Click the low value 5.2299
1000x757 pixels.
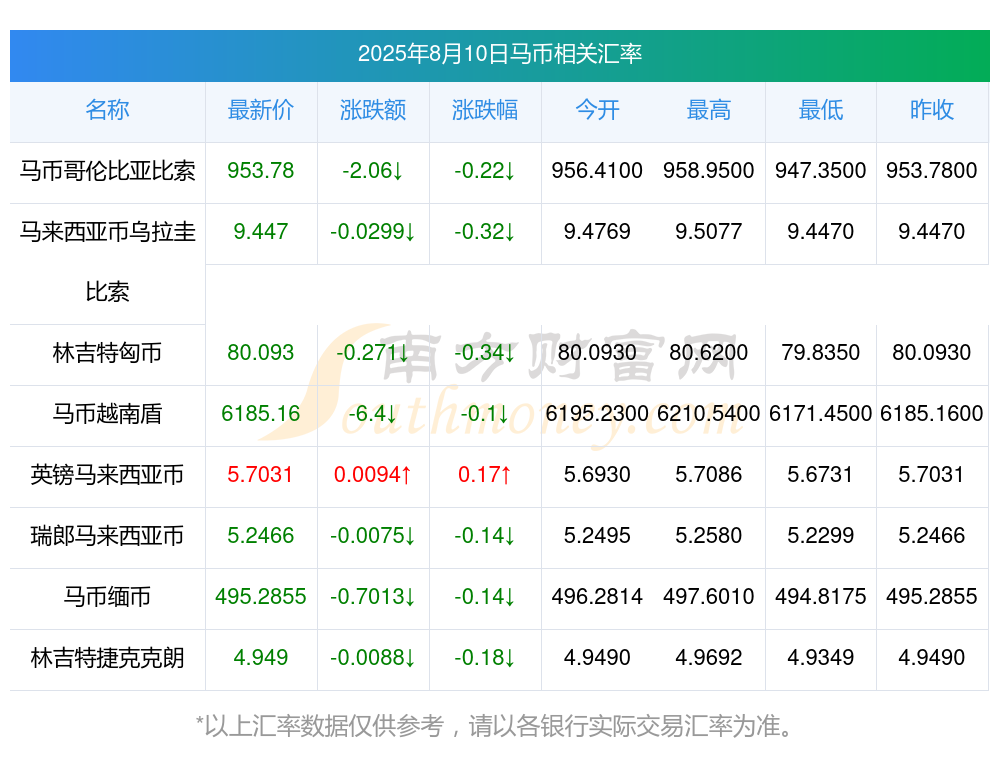(821, 536)
